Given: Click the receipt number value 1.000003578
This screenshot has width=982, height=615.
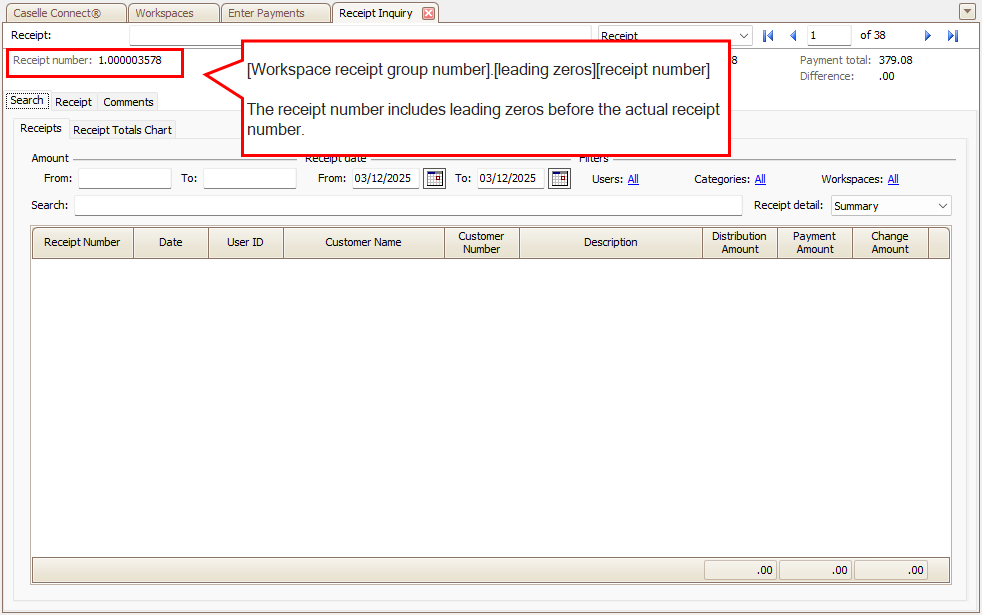Looking at the screenshot, I should (x=130, y=60).
